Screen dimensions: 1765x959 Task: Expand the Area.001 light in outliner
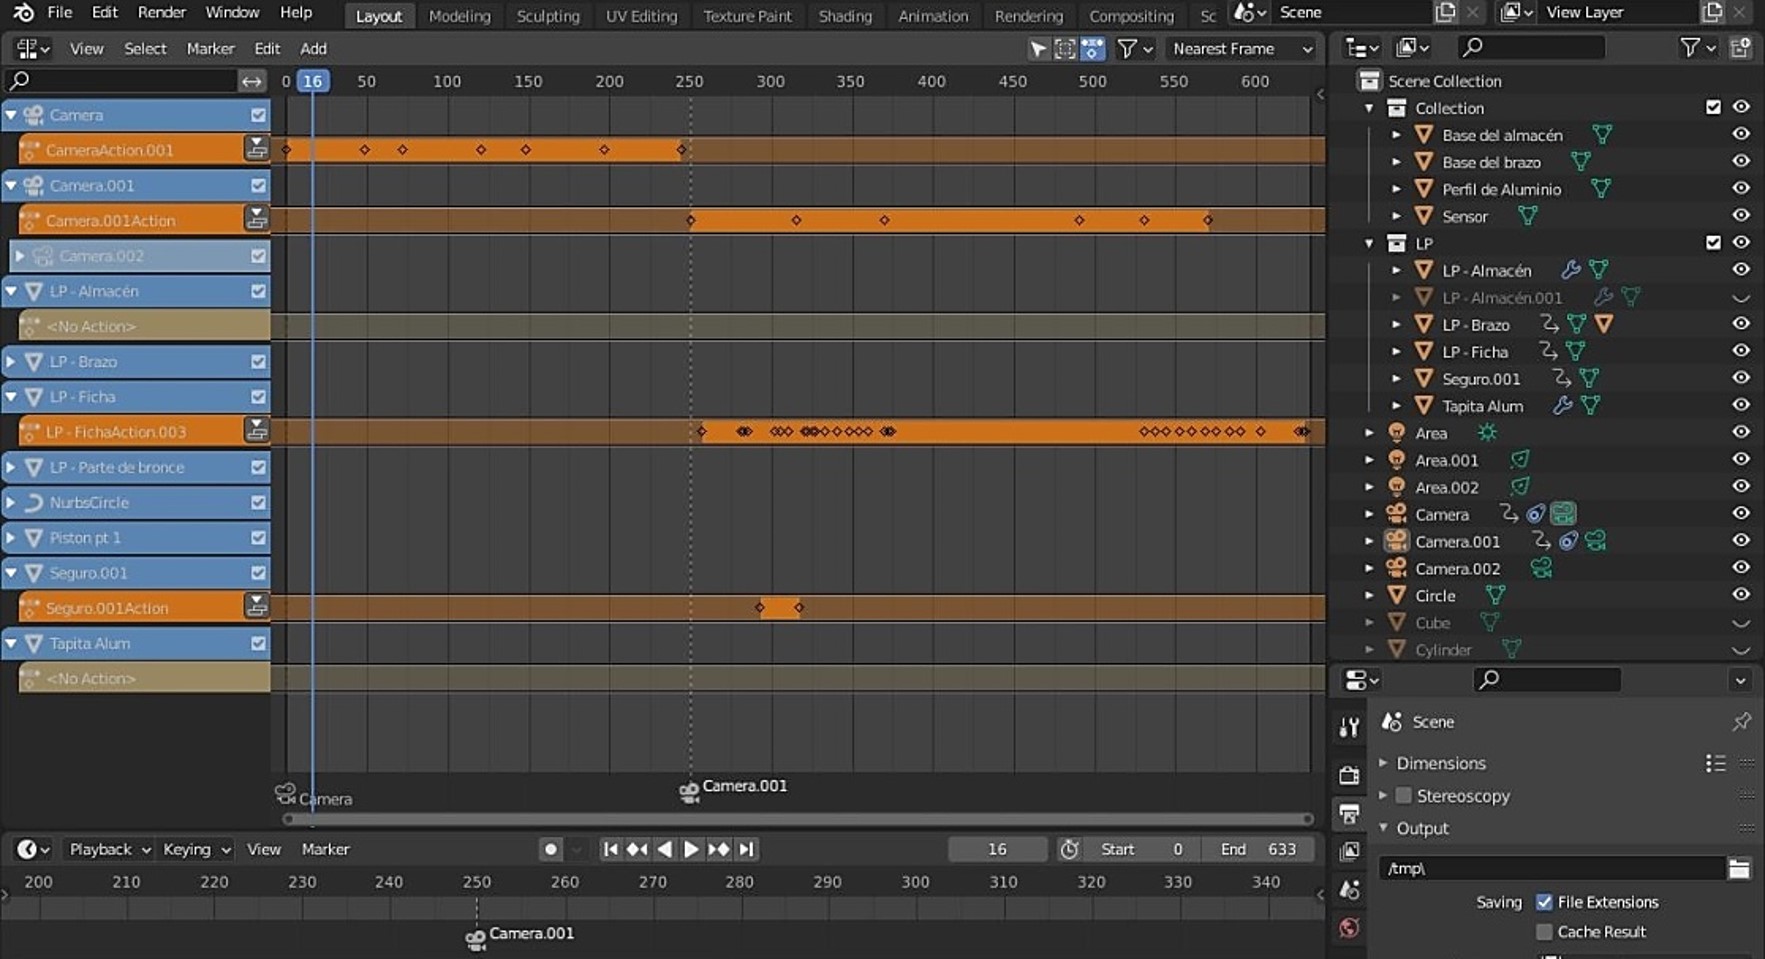pos(1369,460)
